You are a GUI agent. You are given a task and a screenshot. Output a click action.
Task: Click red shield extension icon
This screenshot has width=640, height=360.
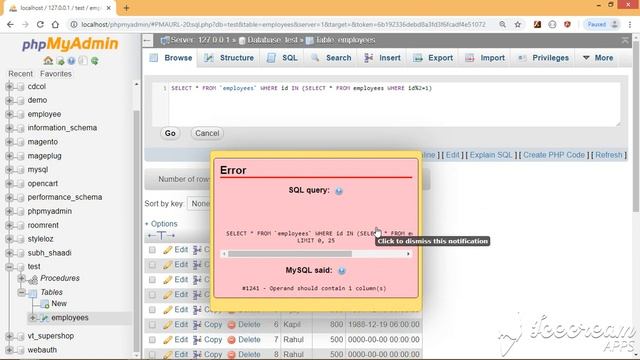click(567, 24)
